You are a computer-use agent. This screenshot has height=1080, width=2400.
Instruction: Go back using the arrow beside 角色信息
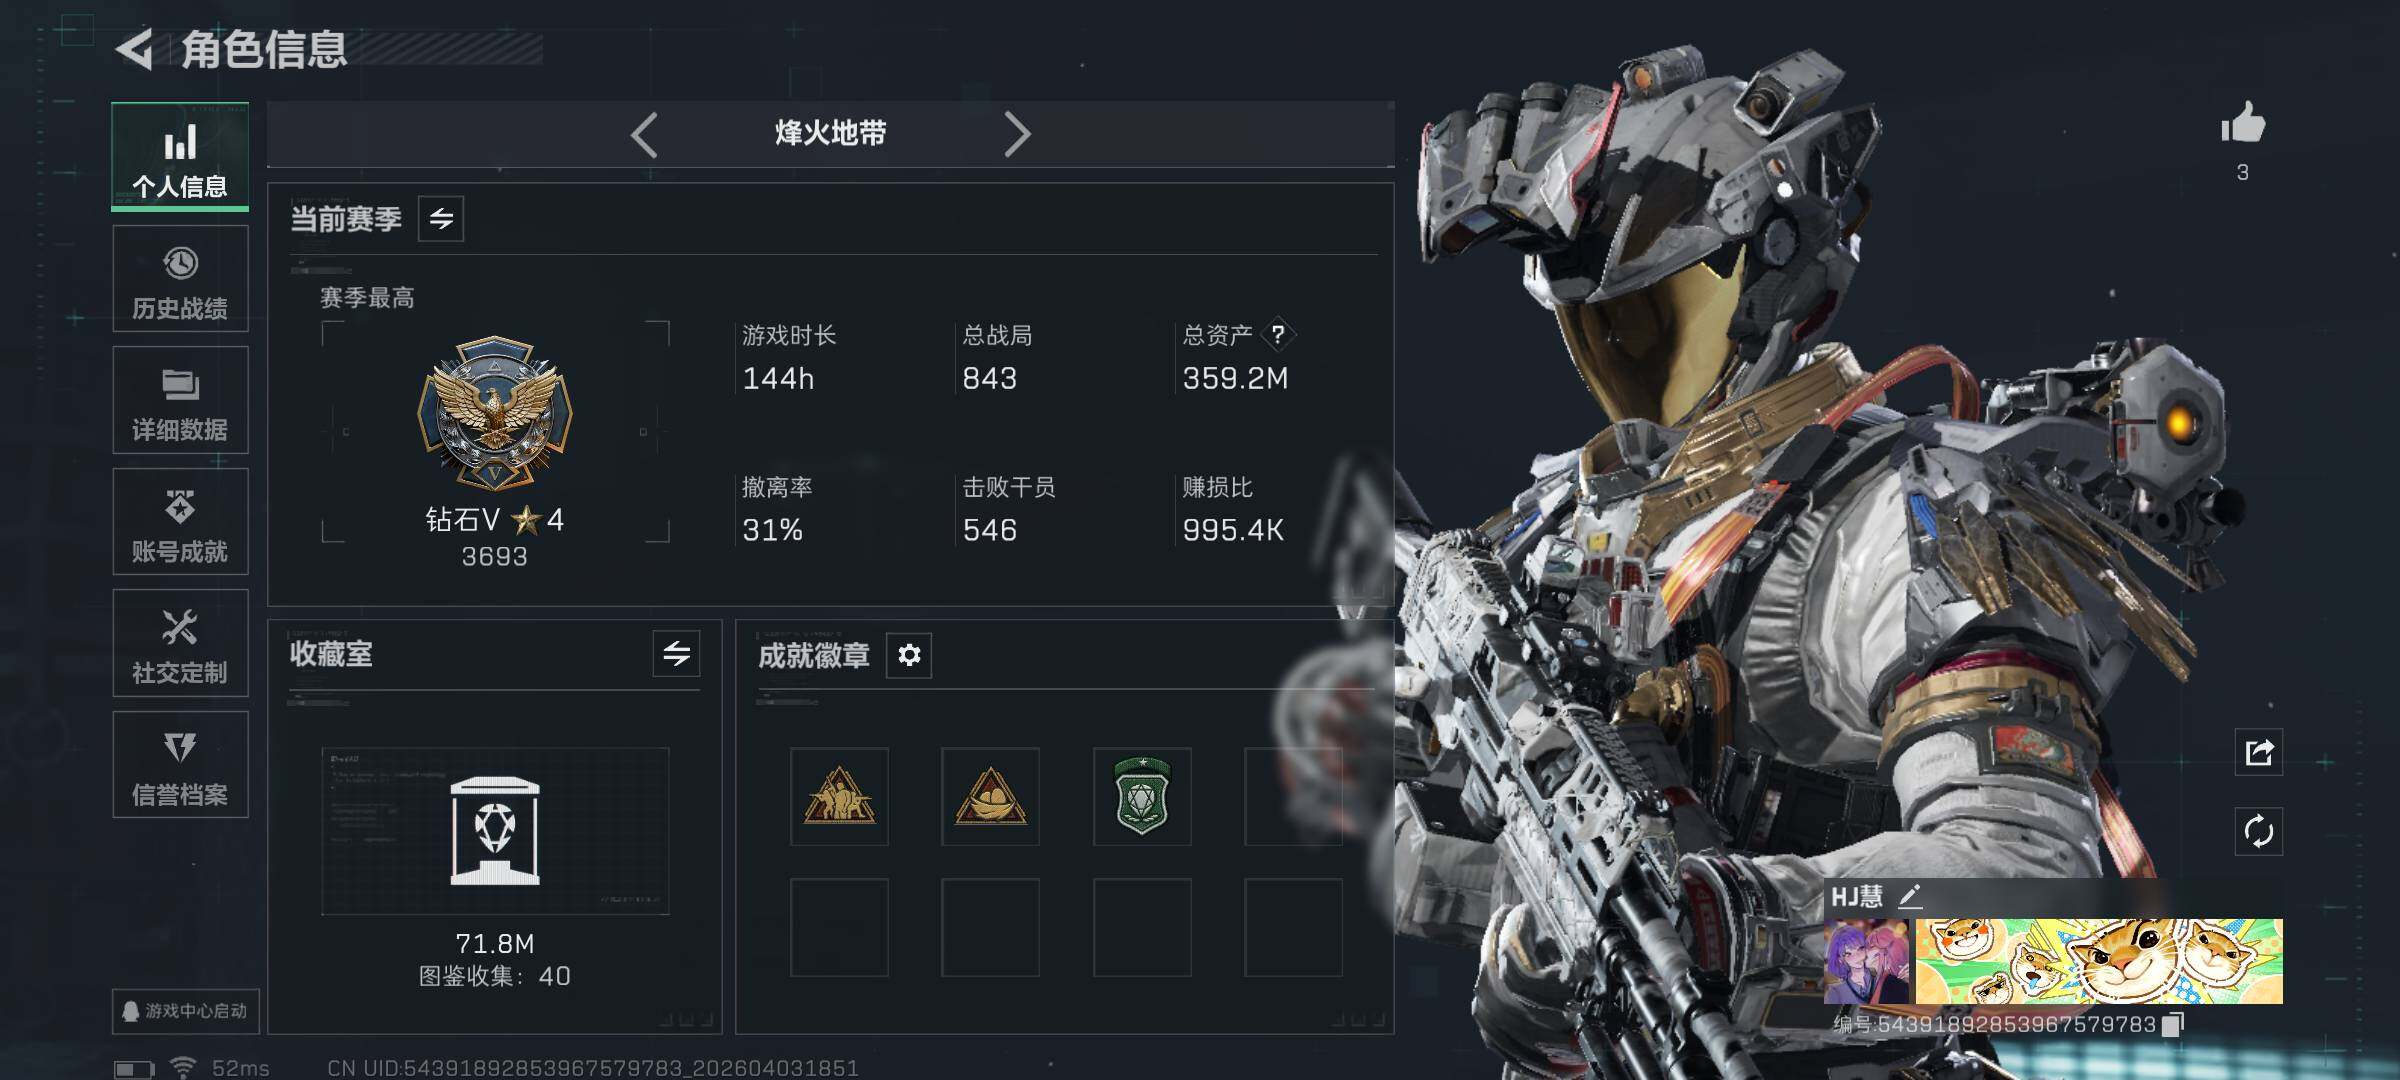click(x=134, y=49)
